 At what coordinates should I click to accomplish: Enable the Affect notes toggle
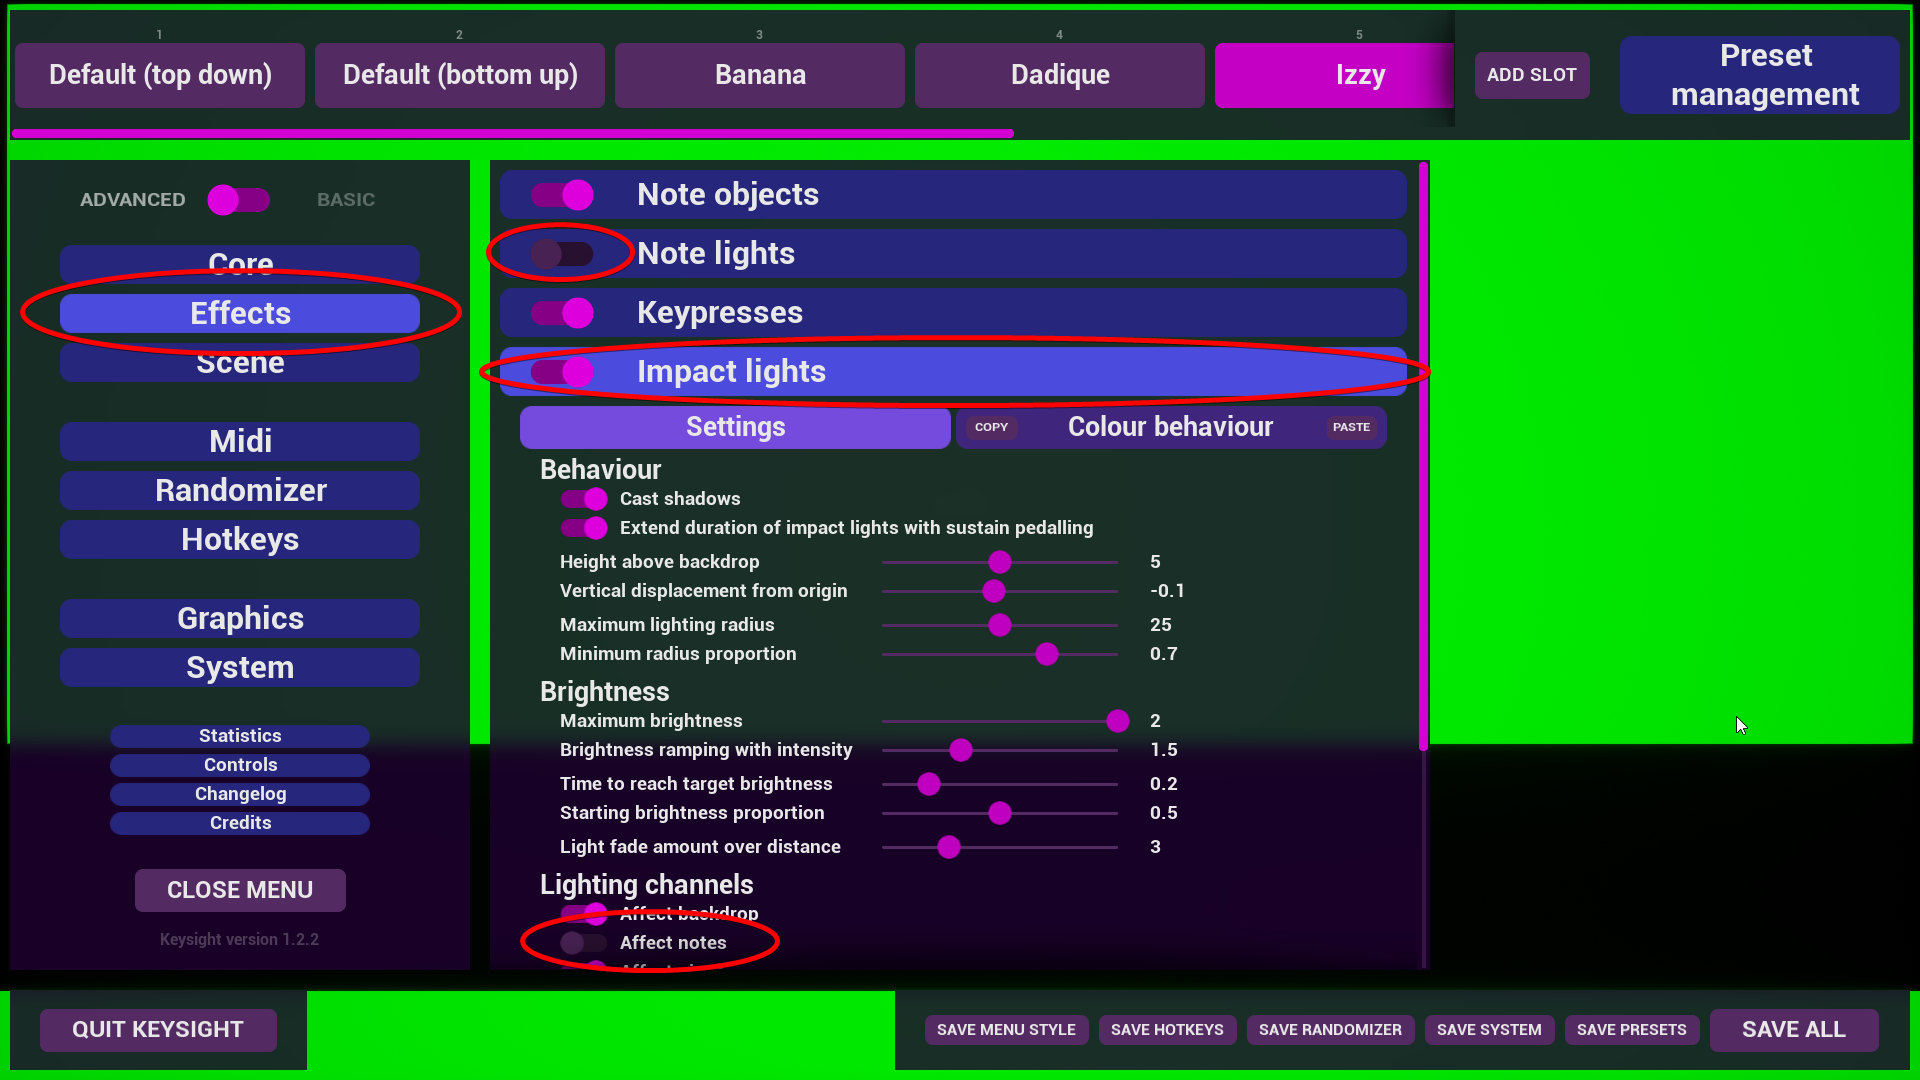coord(583,943)
